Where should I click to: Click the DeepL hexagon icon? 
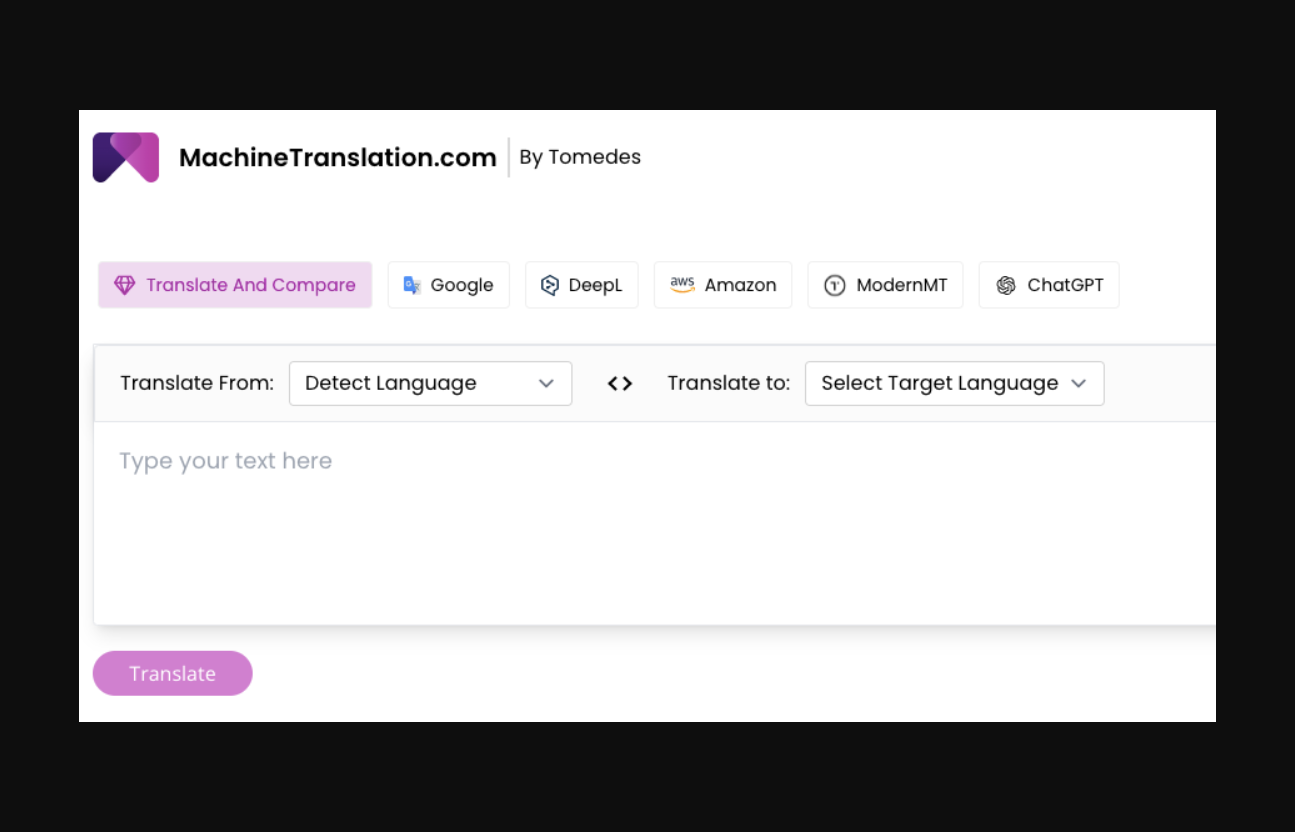(x=549, y=285)
